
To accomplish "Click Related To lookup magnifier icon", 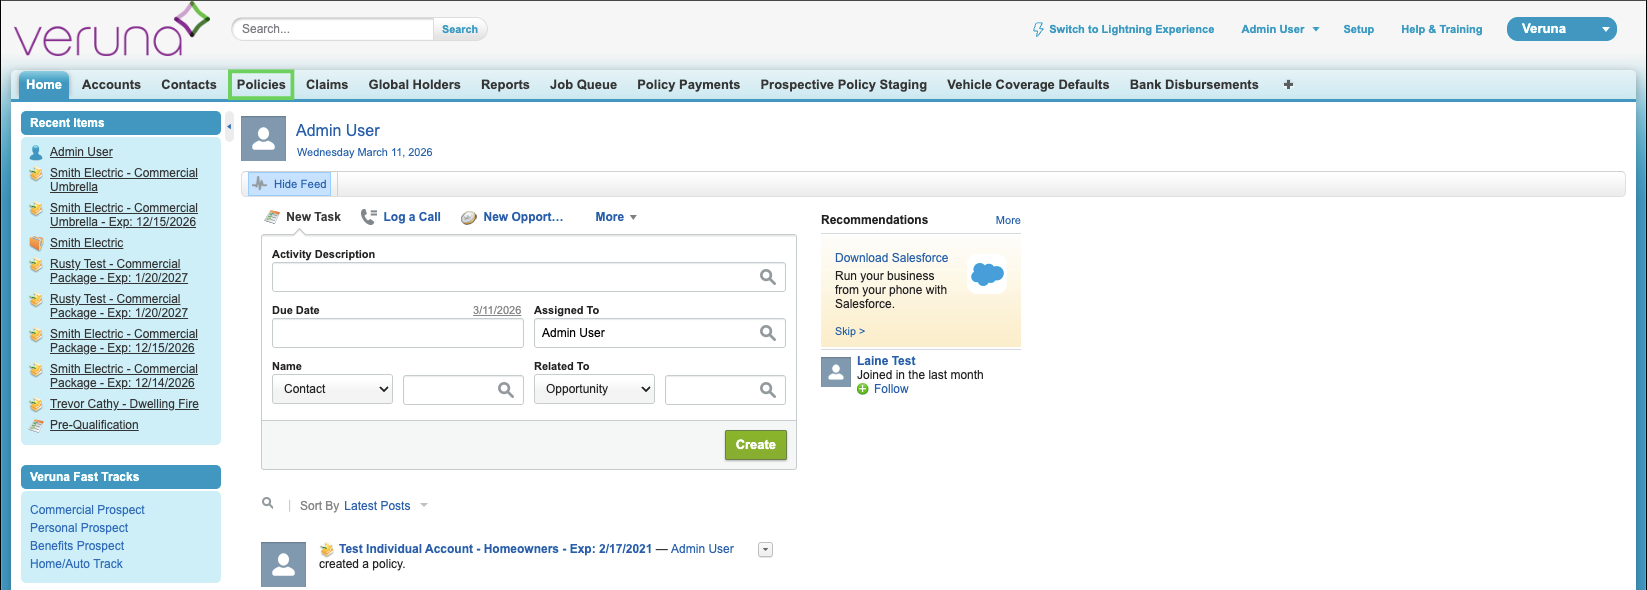I will [x=768, y=390].
